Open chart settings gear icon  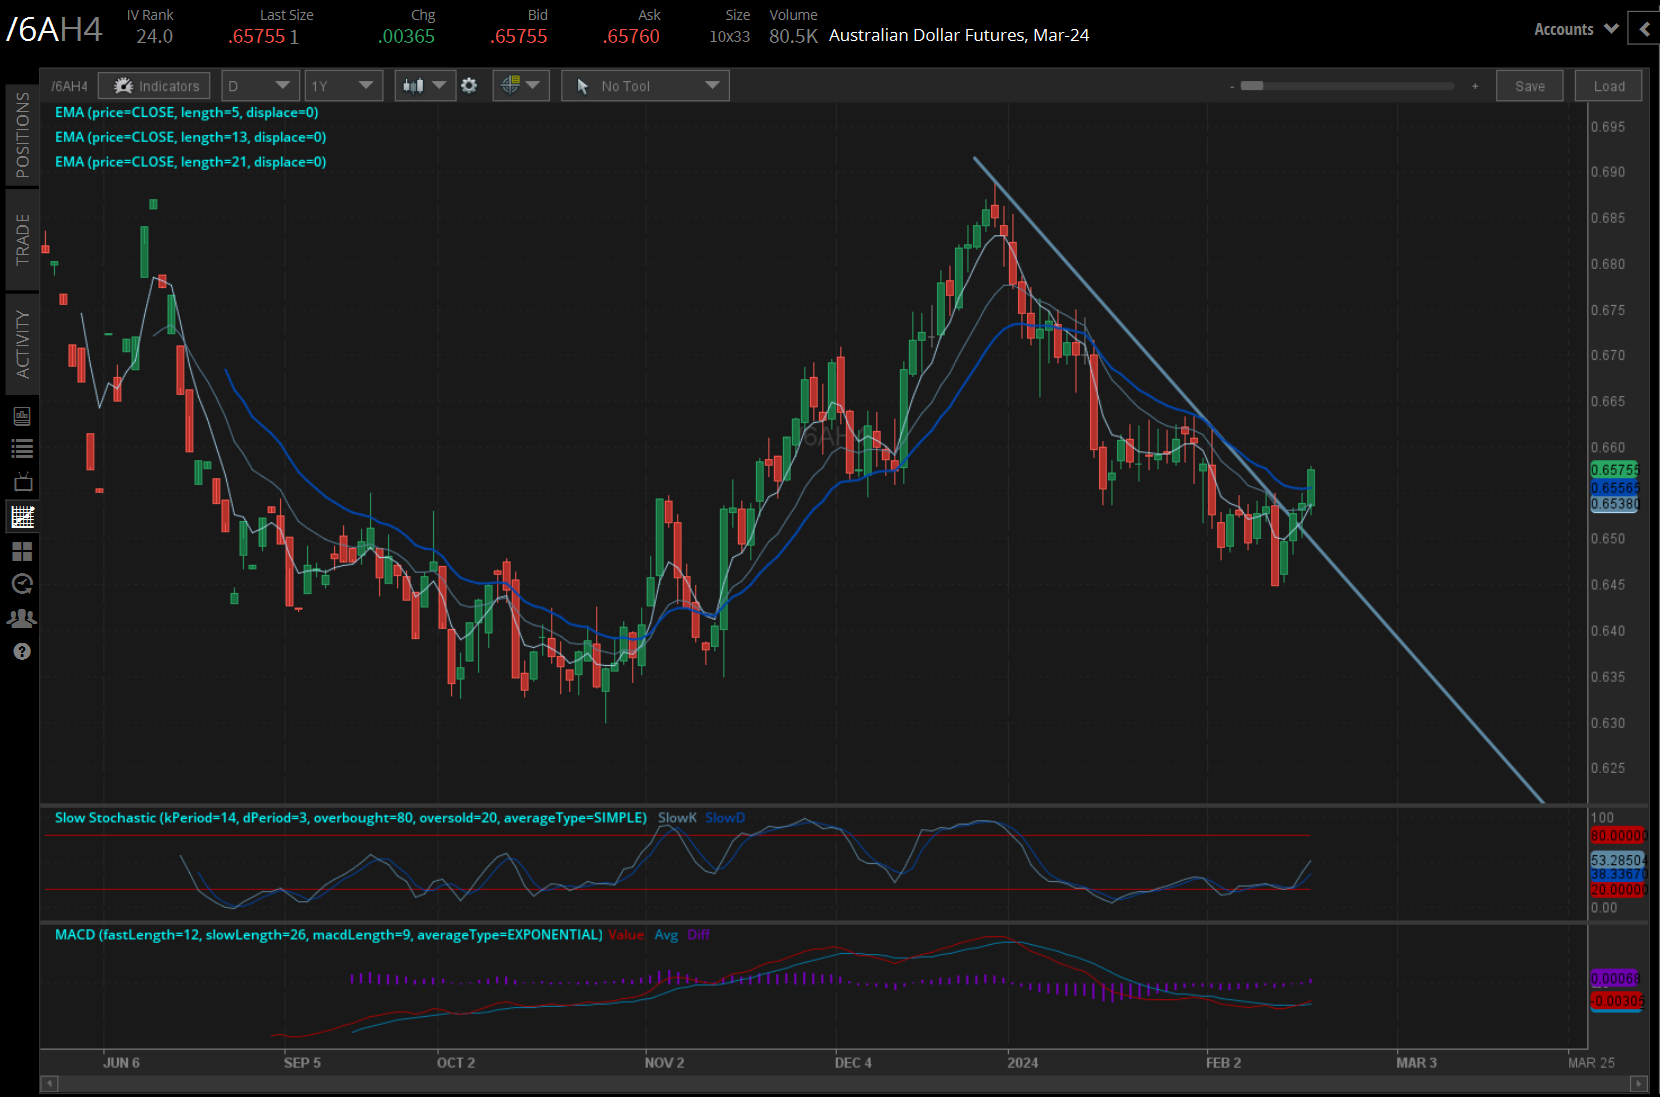(469, 86)
